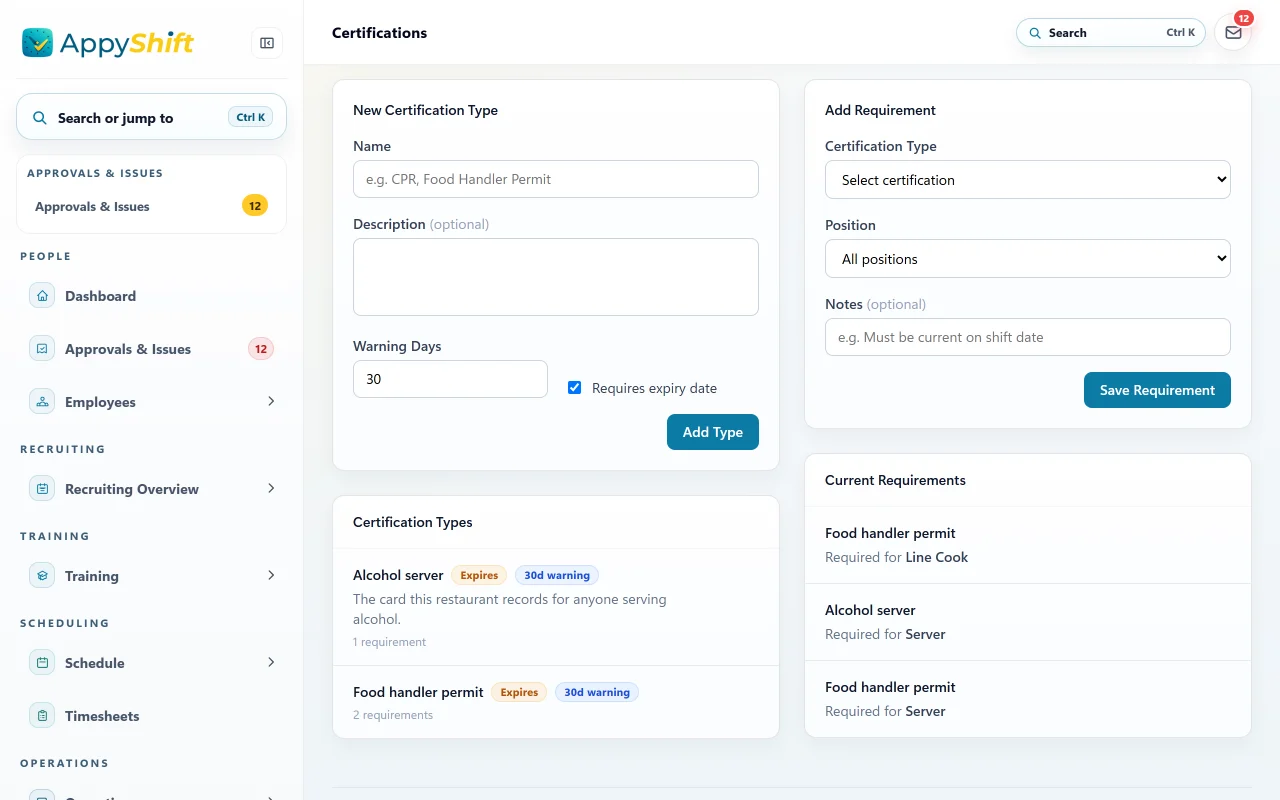Click the Expires badge next to Alcohol server
Screen dimensions: 1280x800
(479, 575)
